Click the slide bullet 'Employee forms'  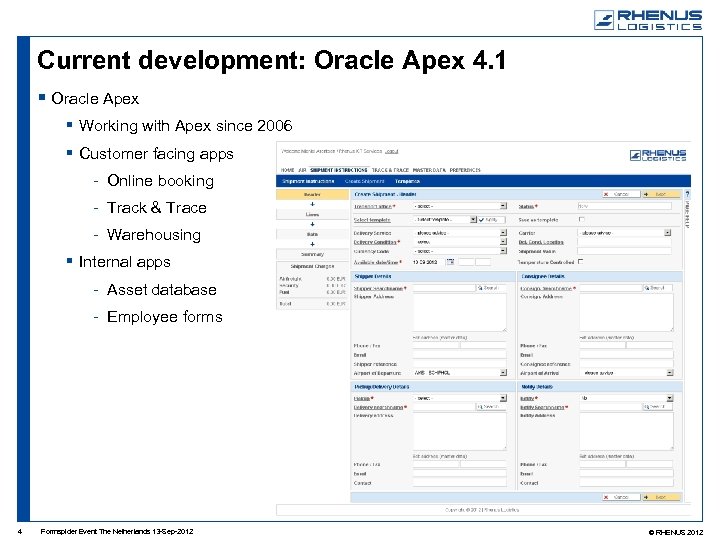pos(164,317)
